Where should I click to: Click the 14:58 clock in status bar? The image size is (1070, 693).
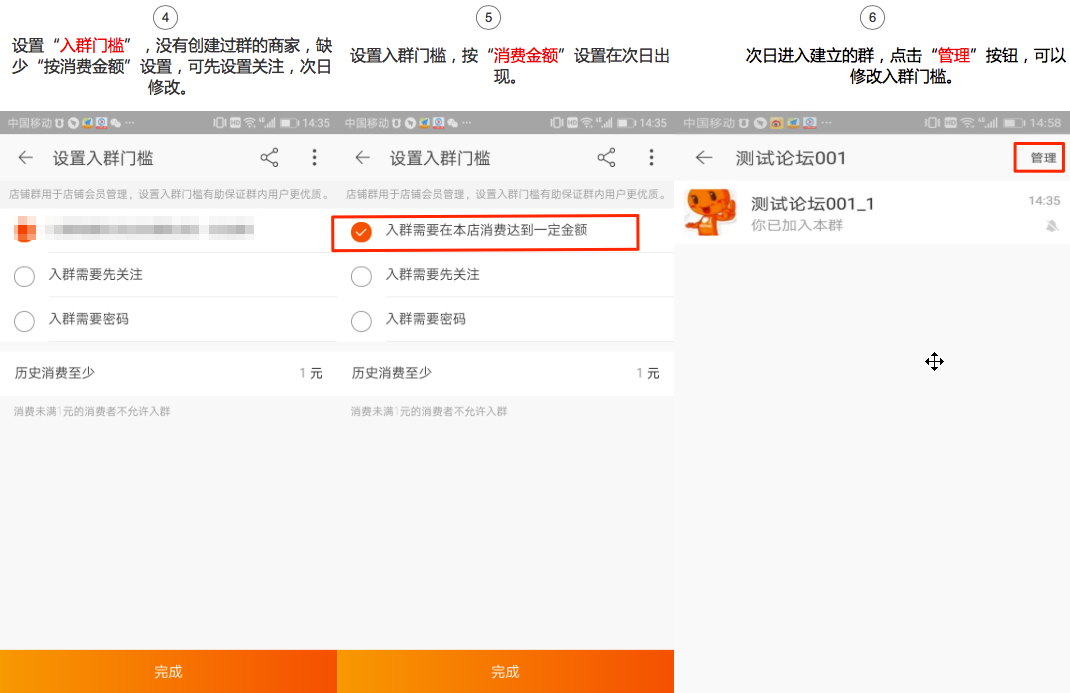click(1045, 123)
